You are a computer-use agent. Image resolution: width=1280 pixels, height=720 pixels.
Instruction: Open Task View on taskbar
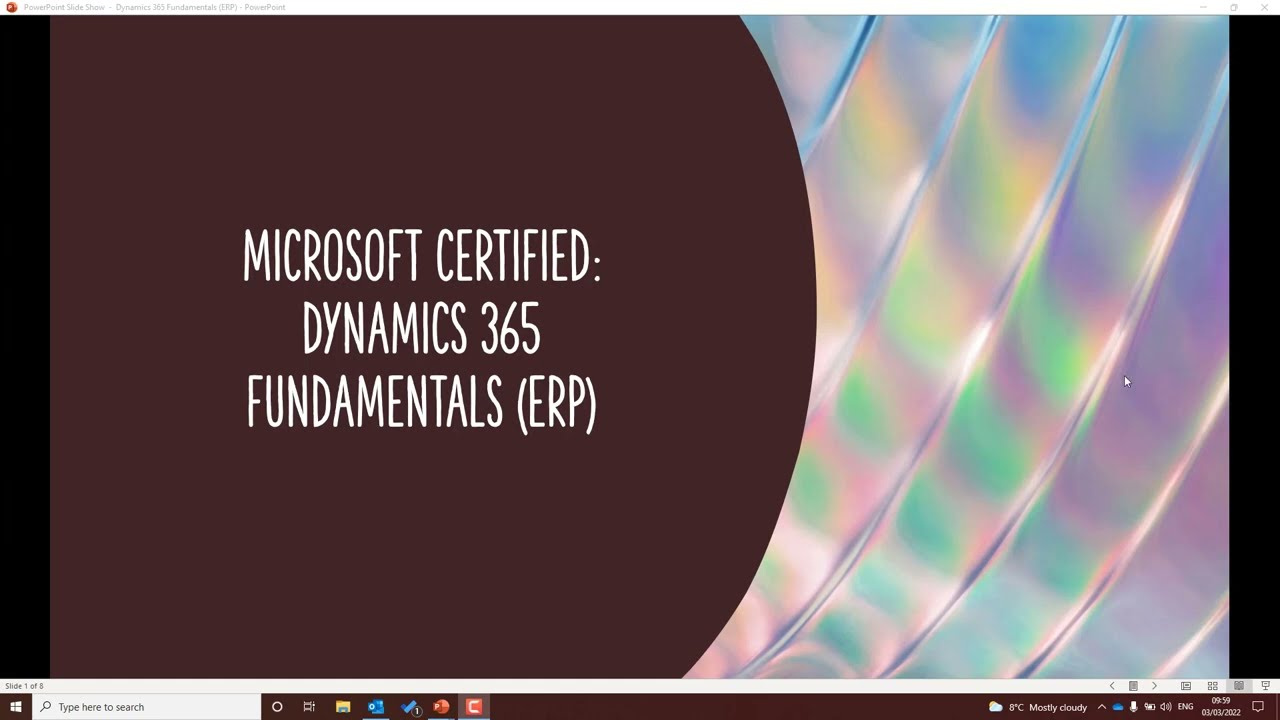309,707
